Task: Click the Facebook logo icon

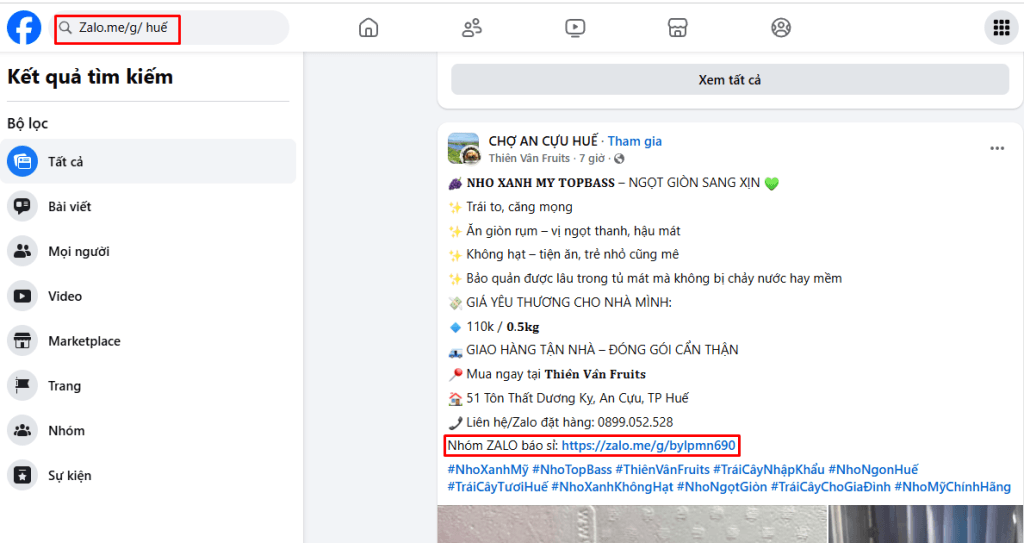Action: [x=24, y=28]
